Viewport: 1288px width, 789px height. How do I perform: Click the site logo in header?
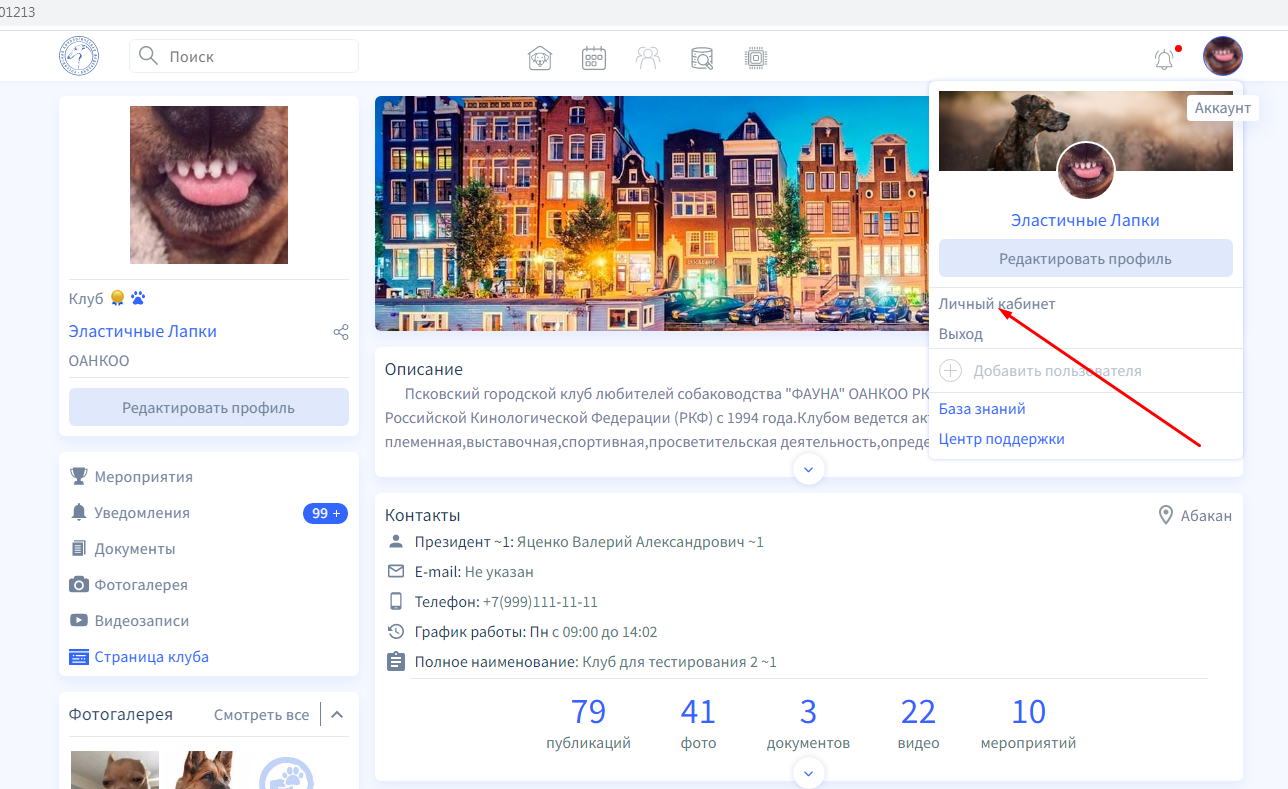pos(79,56)
